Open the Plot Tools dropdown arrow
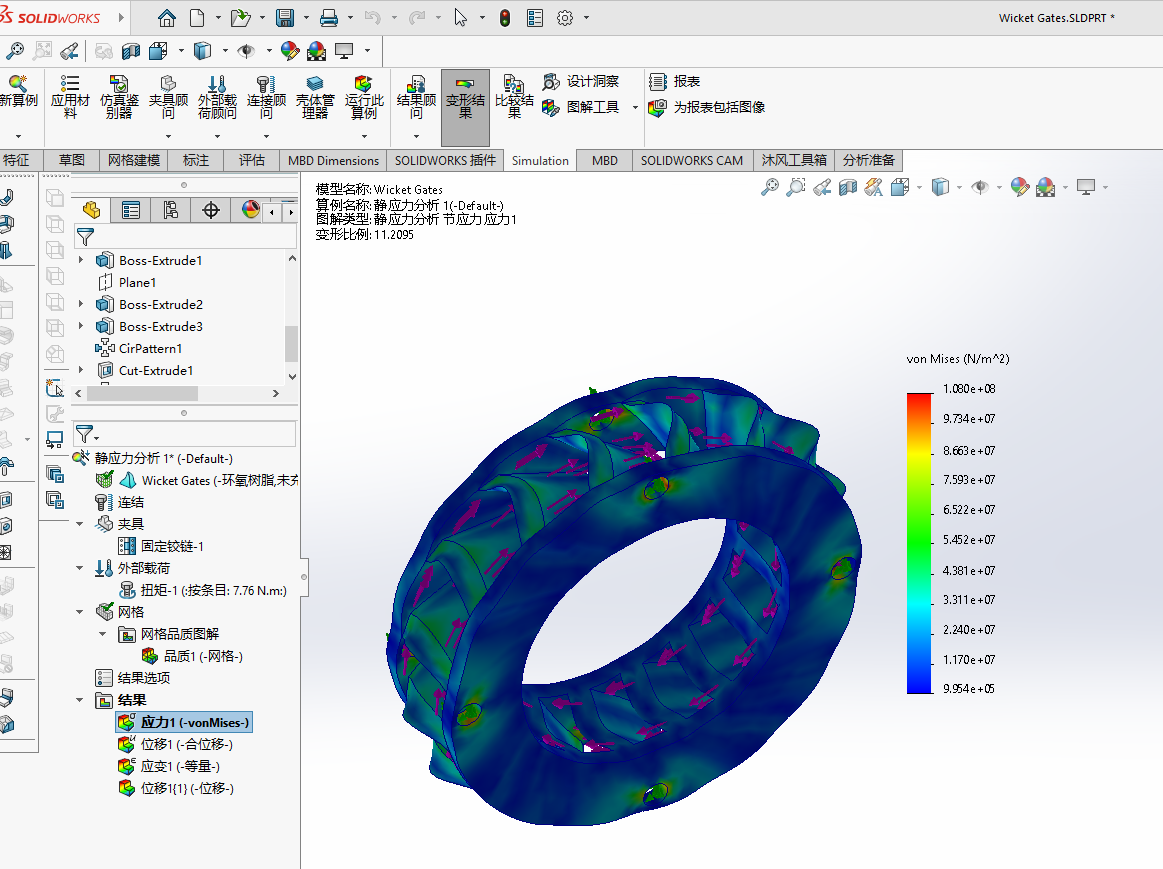The image size is (1163, 869). point(635,108)
